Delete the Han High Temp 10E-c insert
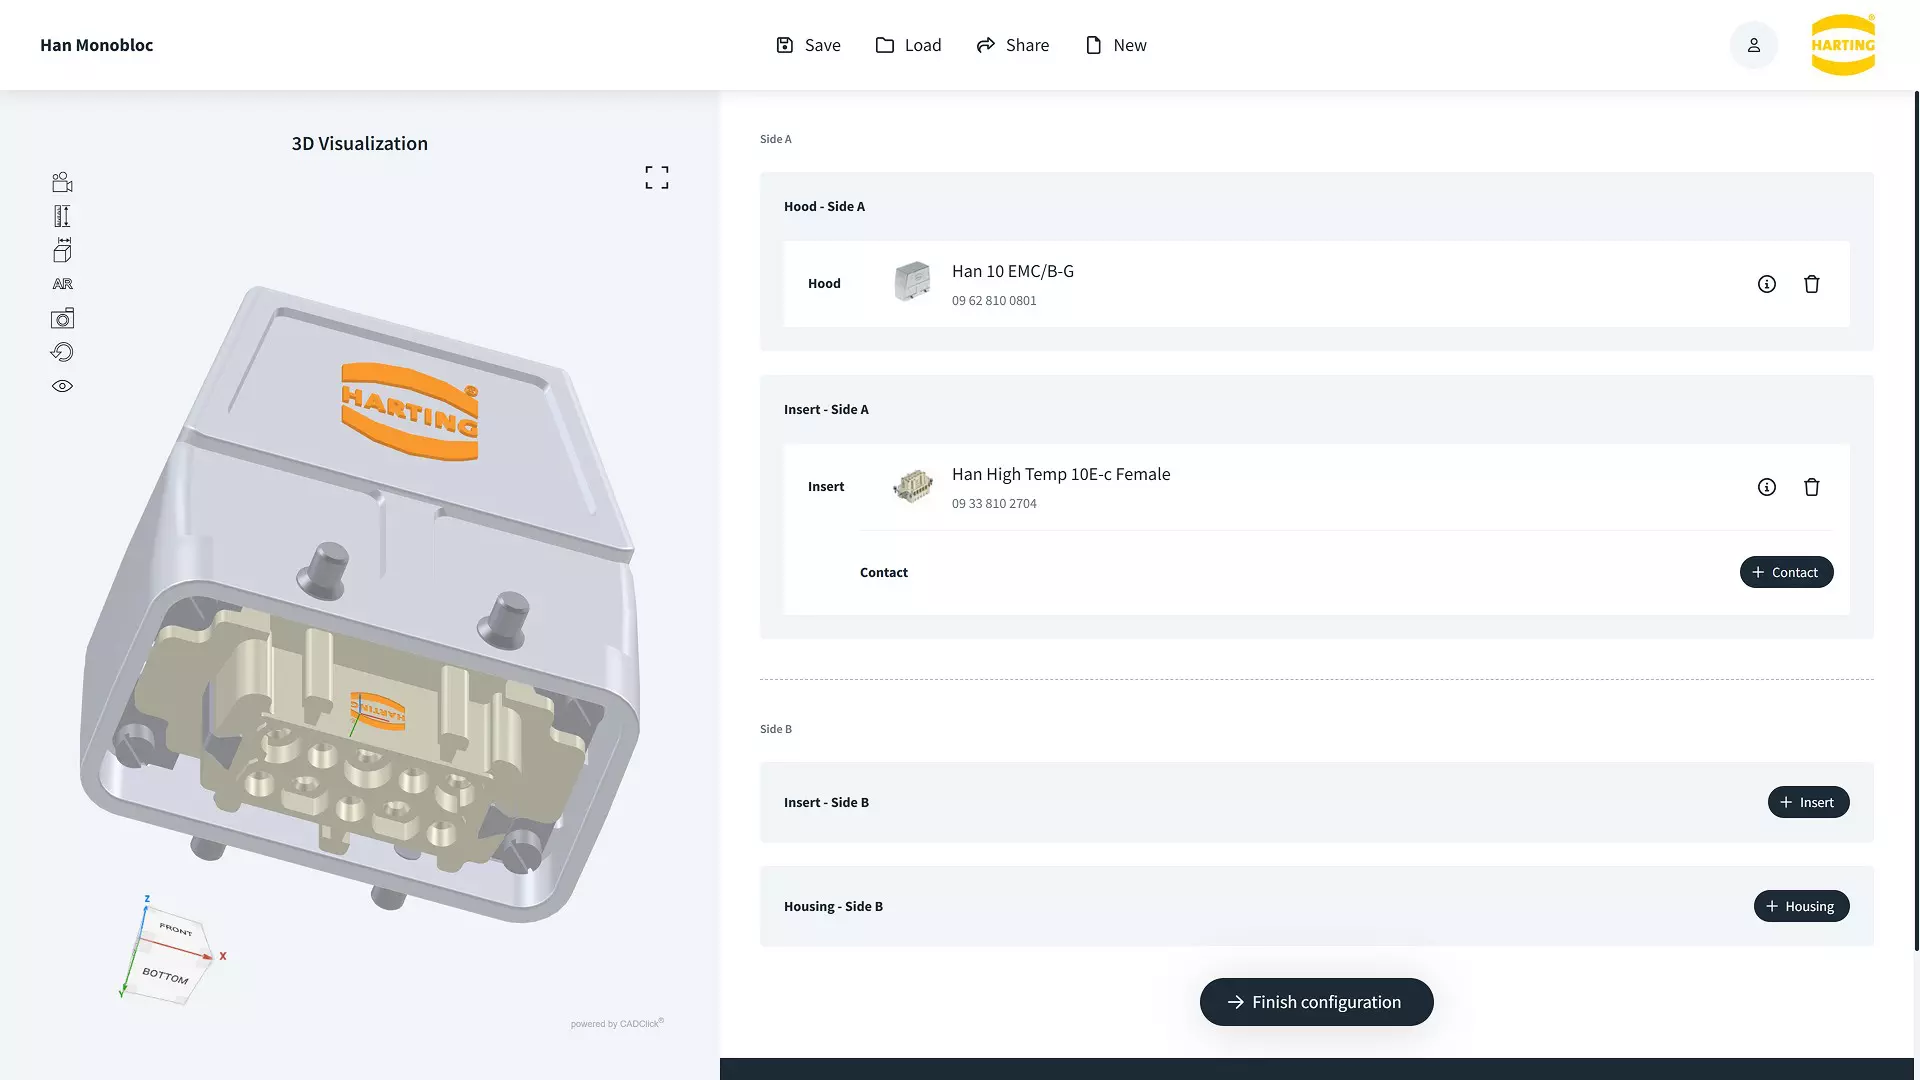 click(1811, 487)
